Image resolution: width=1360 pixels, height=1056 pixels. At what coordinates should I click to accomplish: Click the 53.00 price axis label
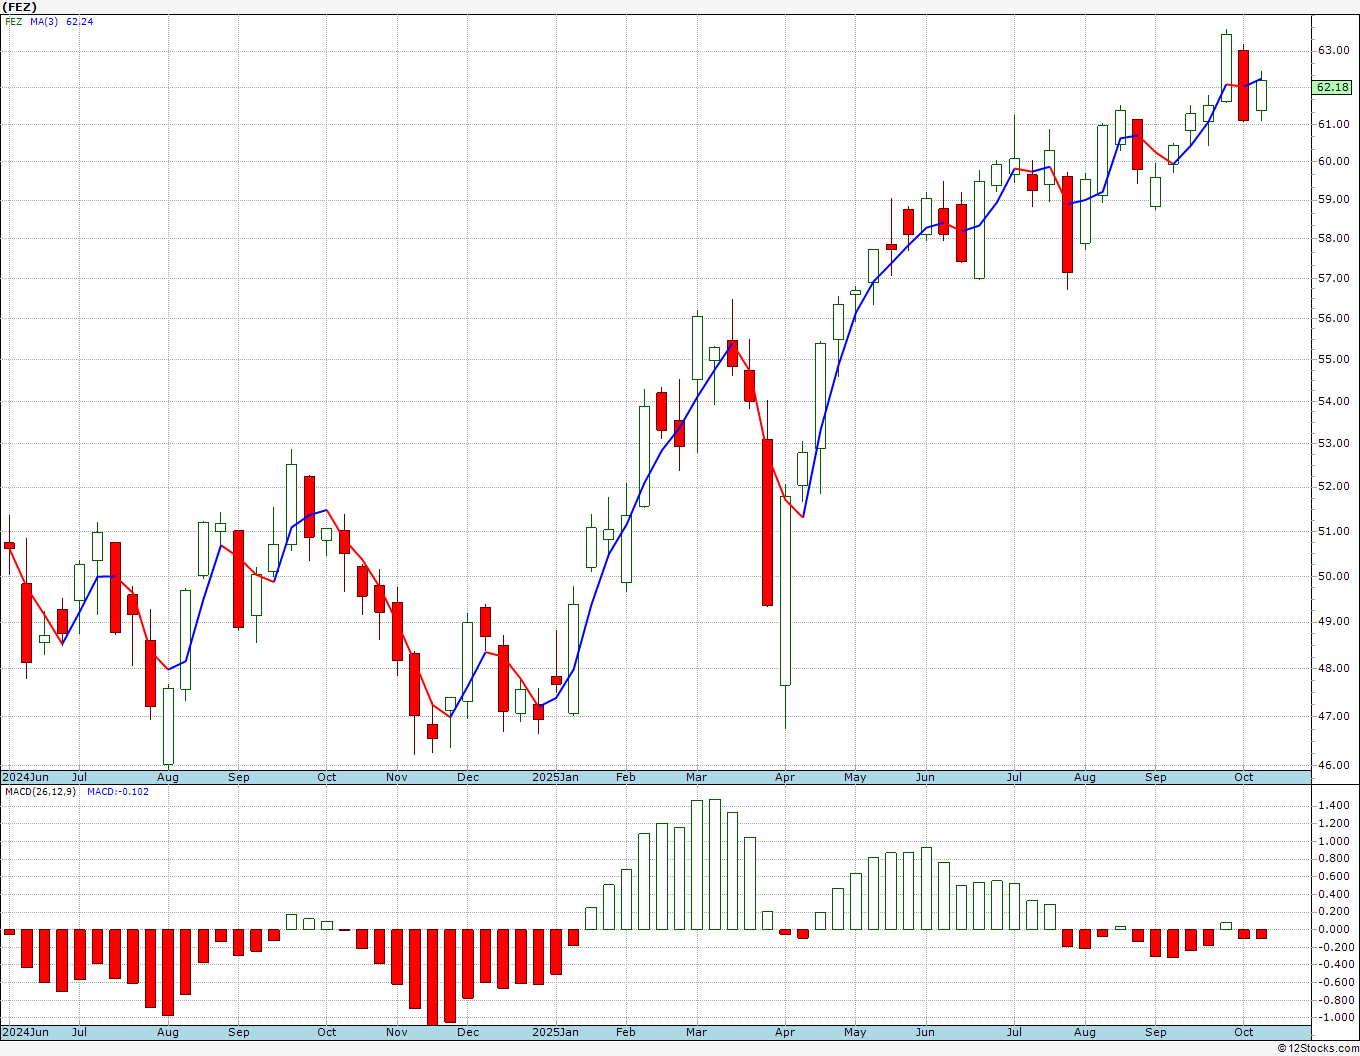click(x=1332, y=443)
